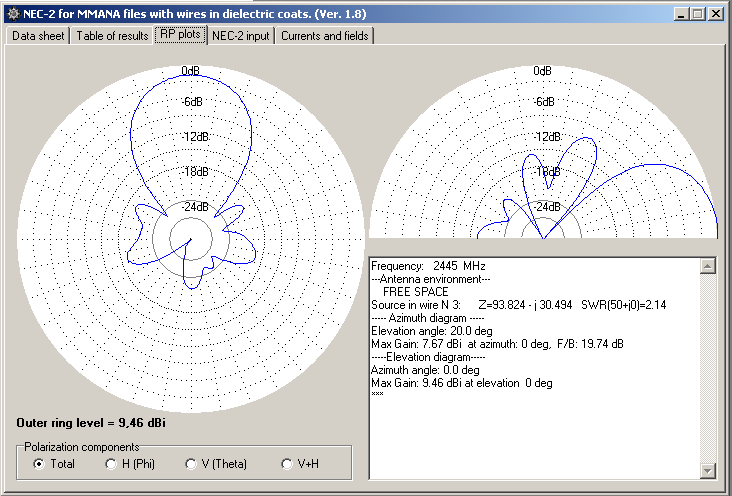The height and width of the screenshot is (496, 732).
Task: Click the elevation radiation pattern plot
Action: point(543,152)
